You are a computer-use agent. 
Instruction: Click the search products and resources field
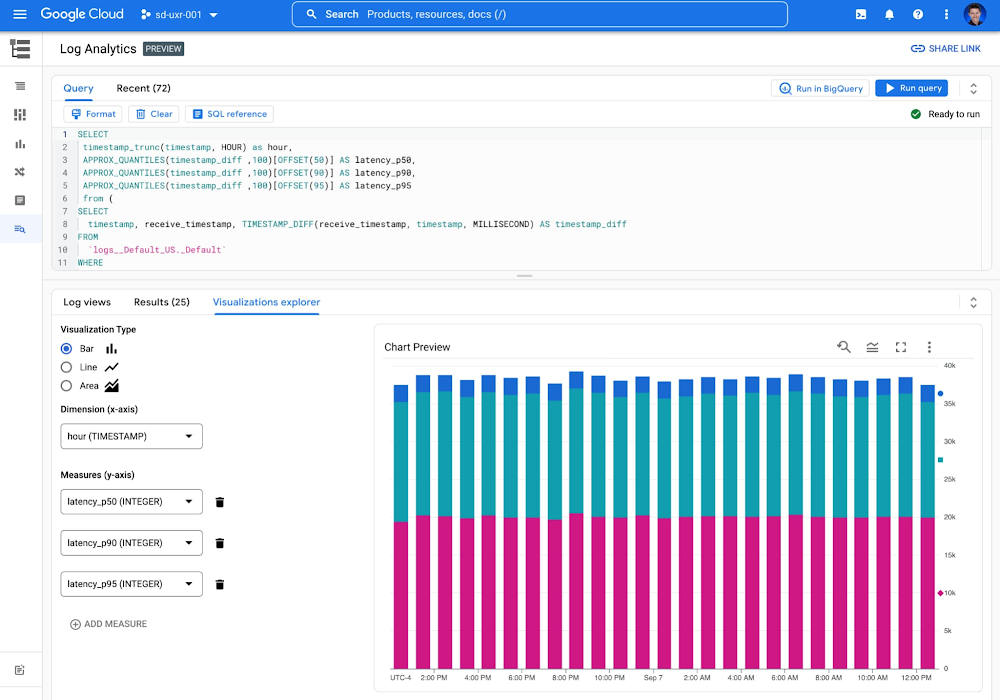tap(540, 14)
